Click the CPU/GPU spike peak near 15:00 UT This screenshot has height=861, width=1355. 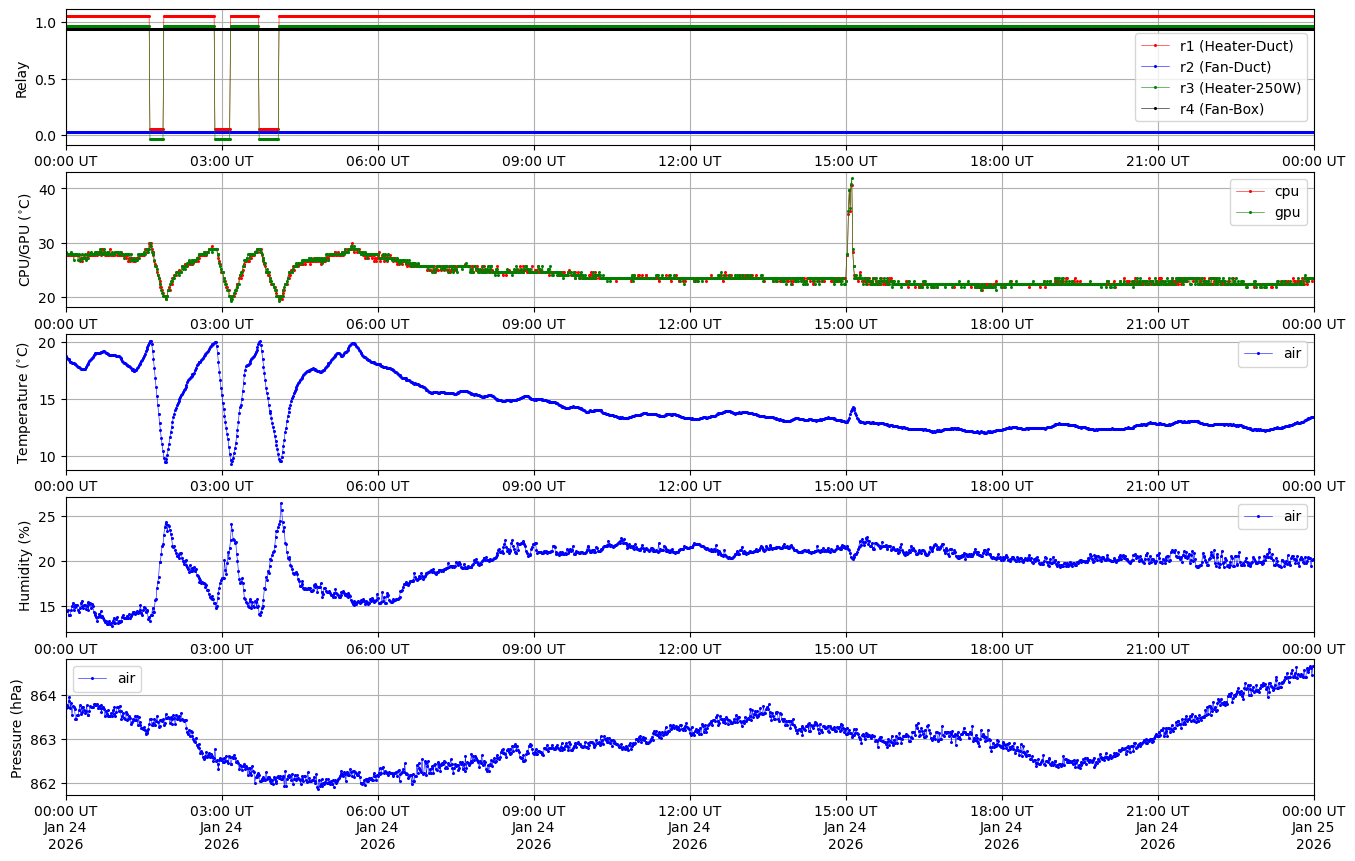(852, 179)
